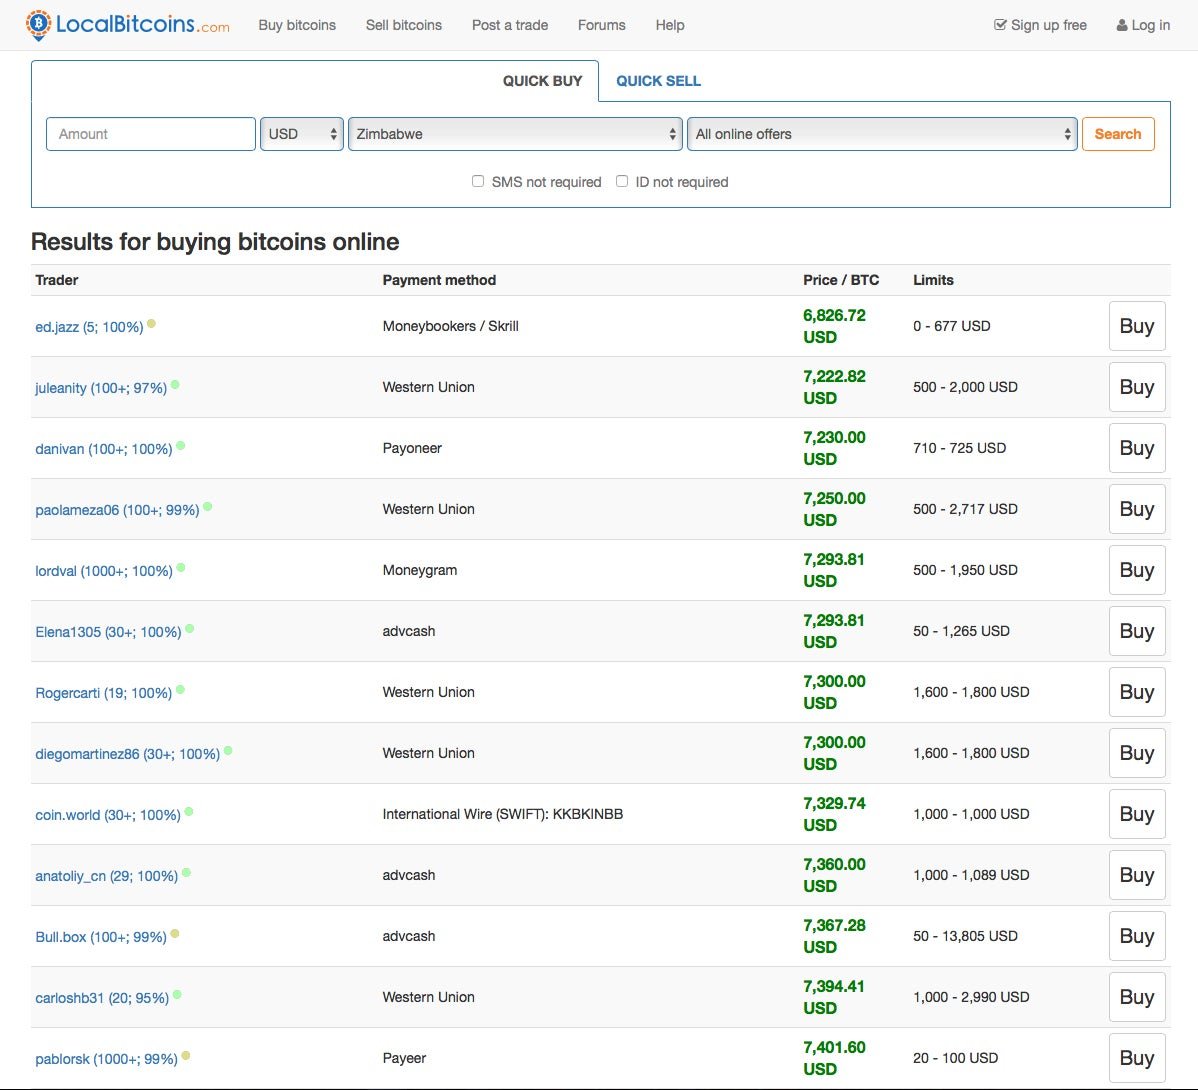Screen dimensions: 1198x1090
Task: Enable ID not required checkbox
Action: click(x=622, y=181)
